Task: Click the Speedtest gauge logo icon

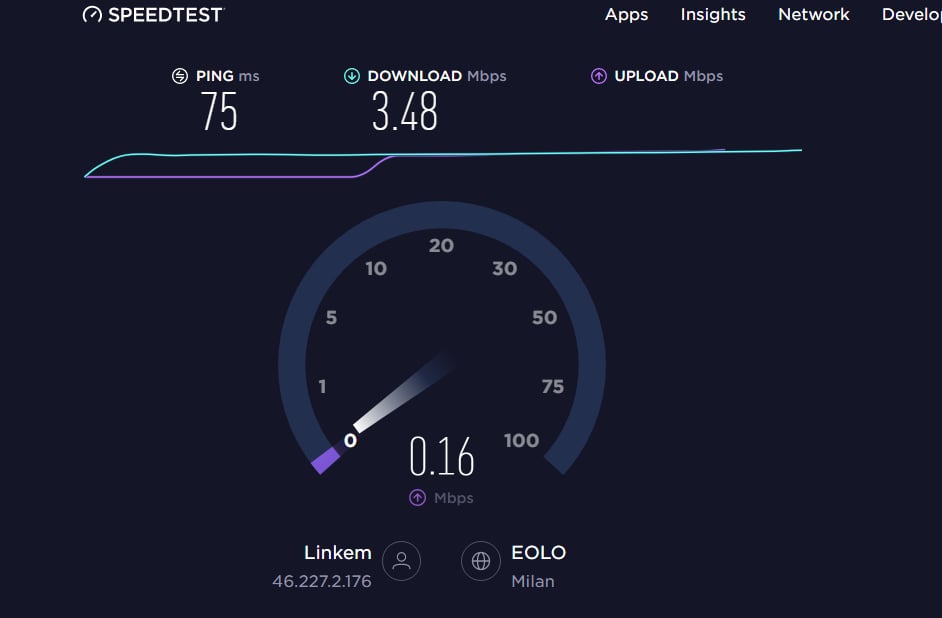Action: click(x=92, y=14)
